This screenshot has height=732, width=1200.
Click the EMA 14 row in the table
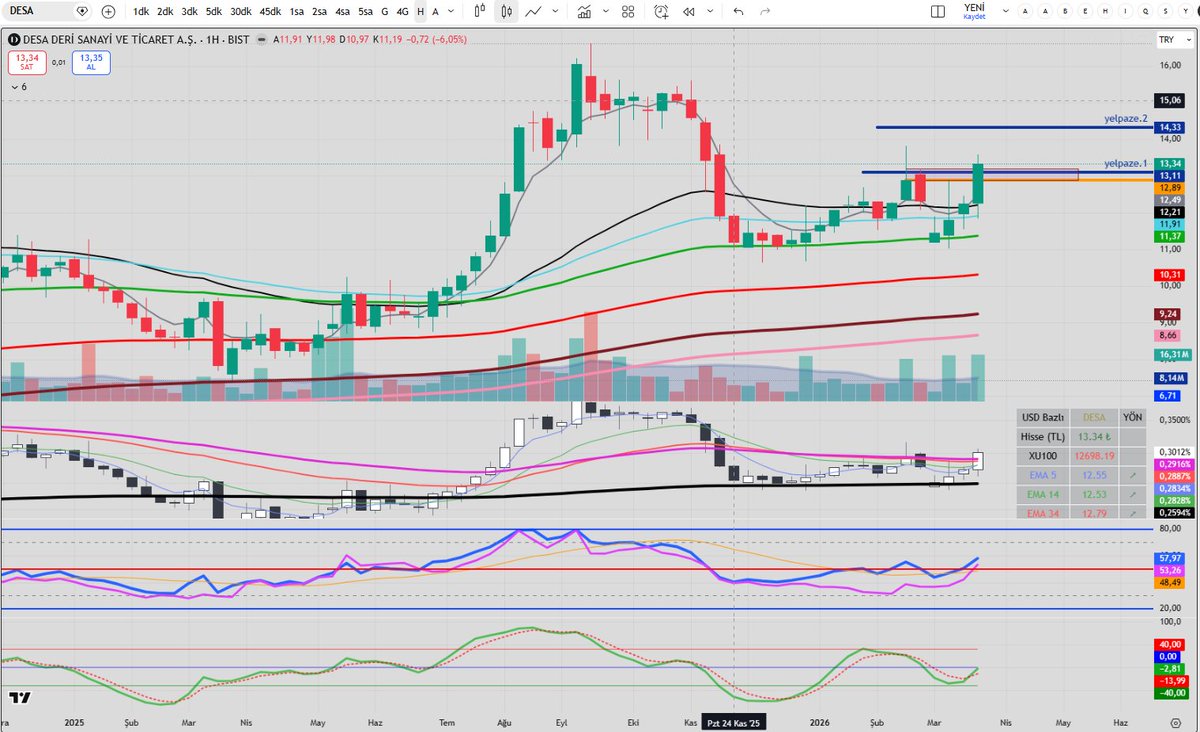(1081, 493)
